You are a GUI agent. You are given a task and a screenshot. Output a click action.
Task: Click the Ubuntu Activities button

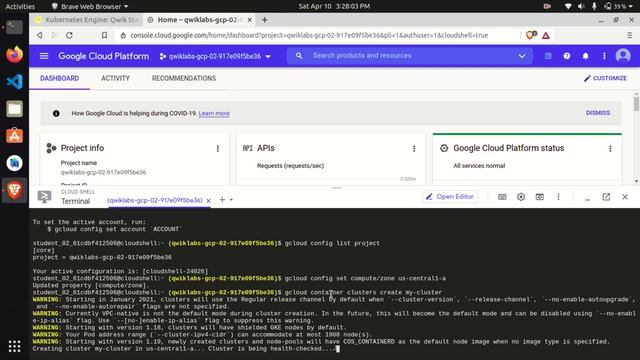[x=20, y=6]
